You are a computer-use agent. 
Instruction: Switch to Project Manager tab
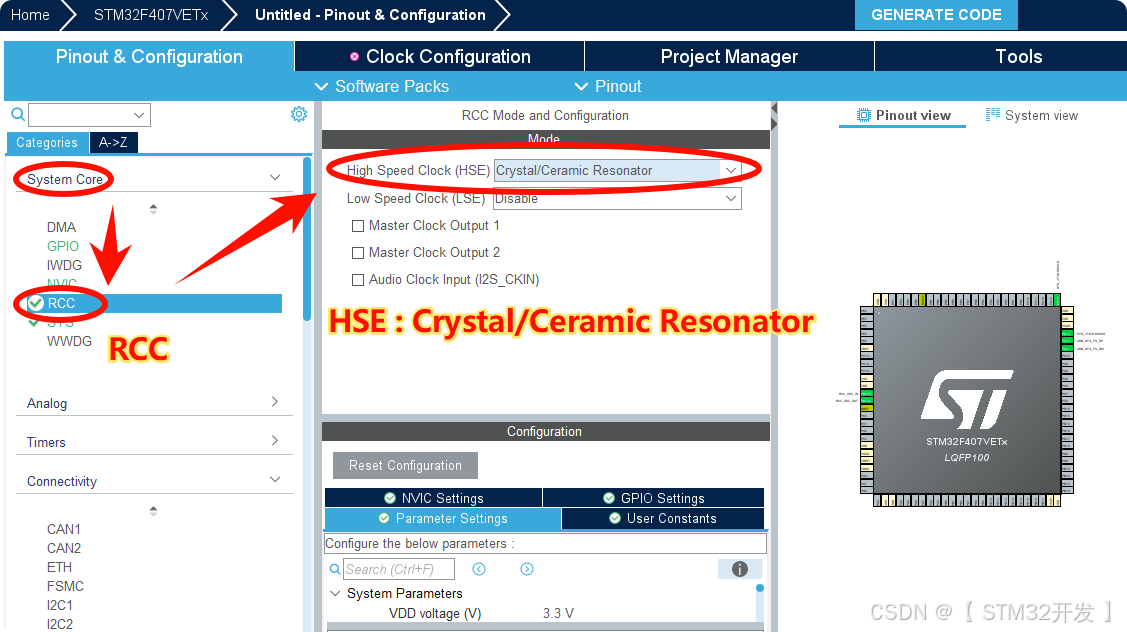tap(729, 56)
